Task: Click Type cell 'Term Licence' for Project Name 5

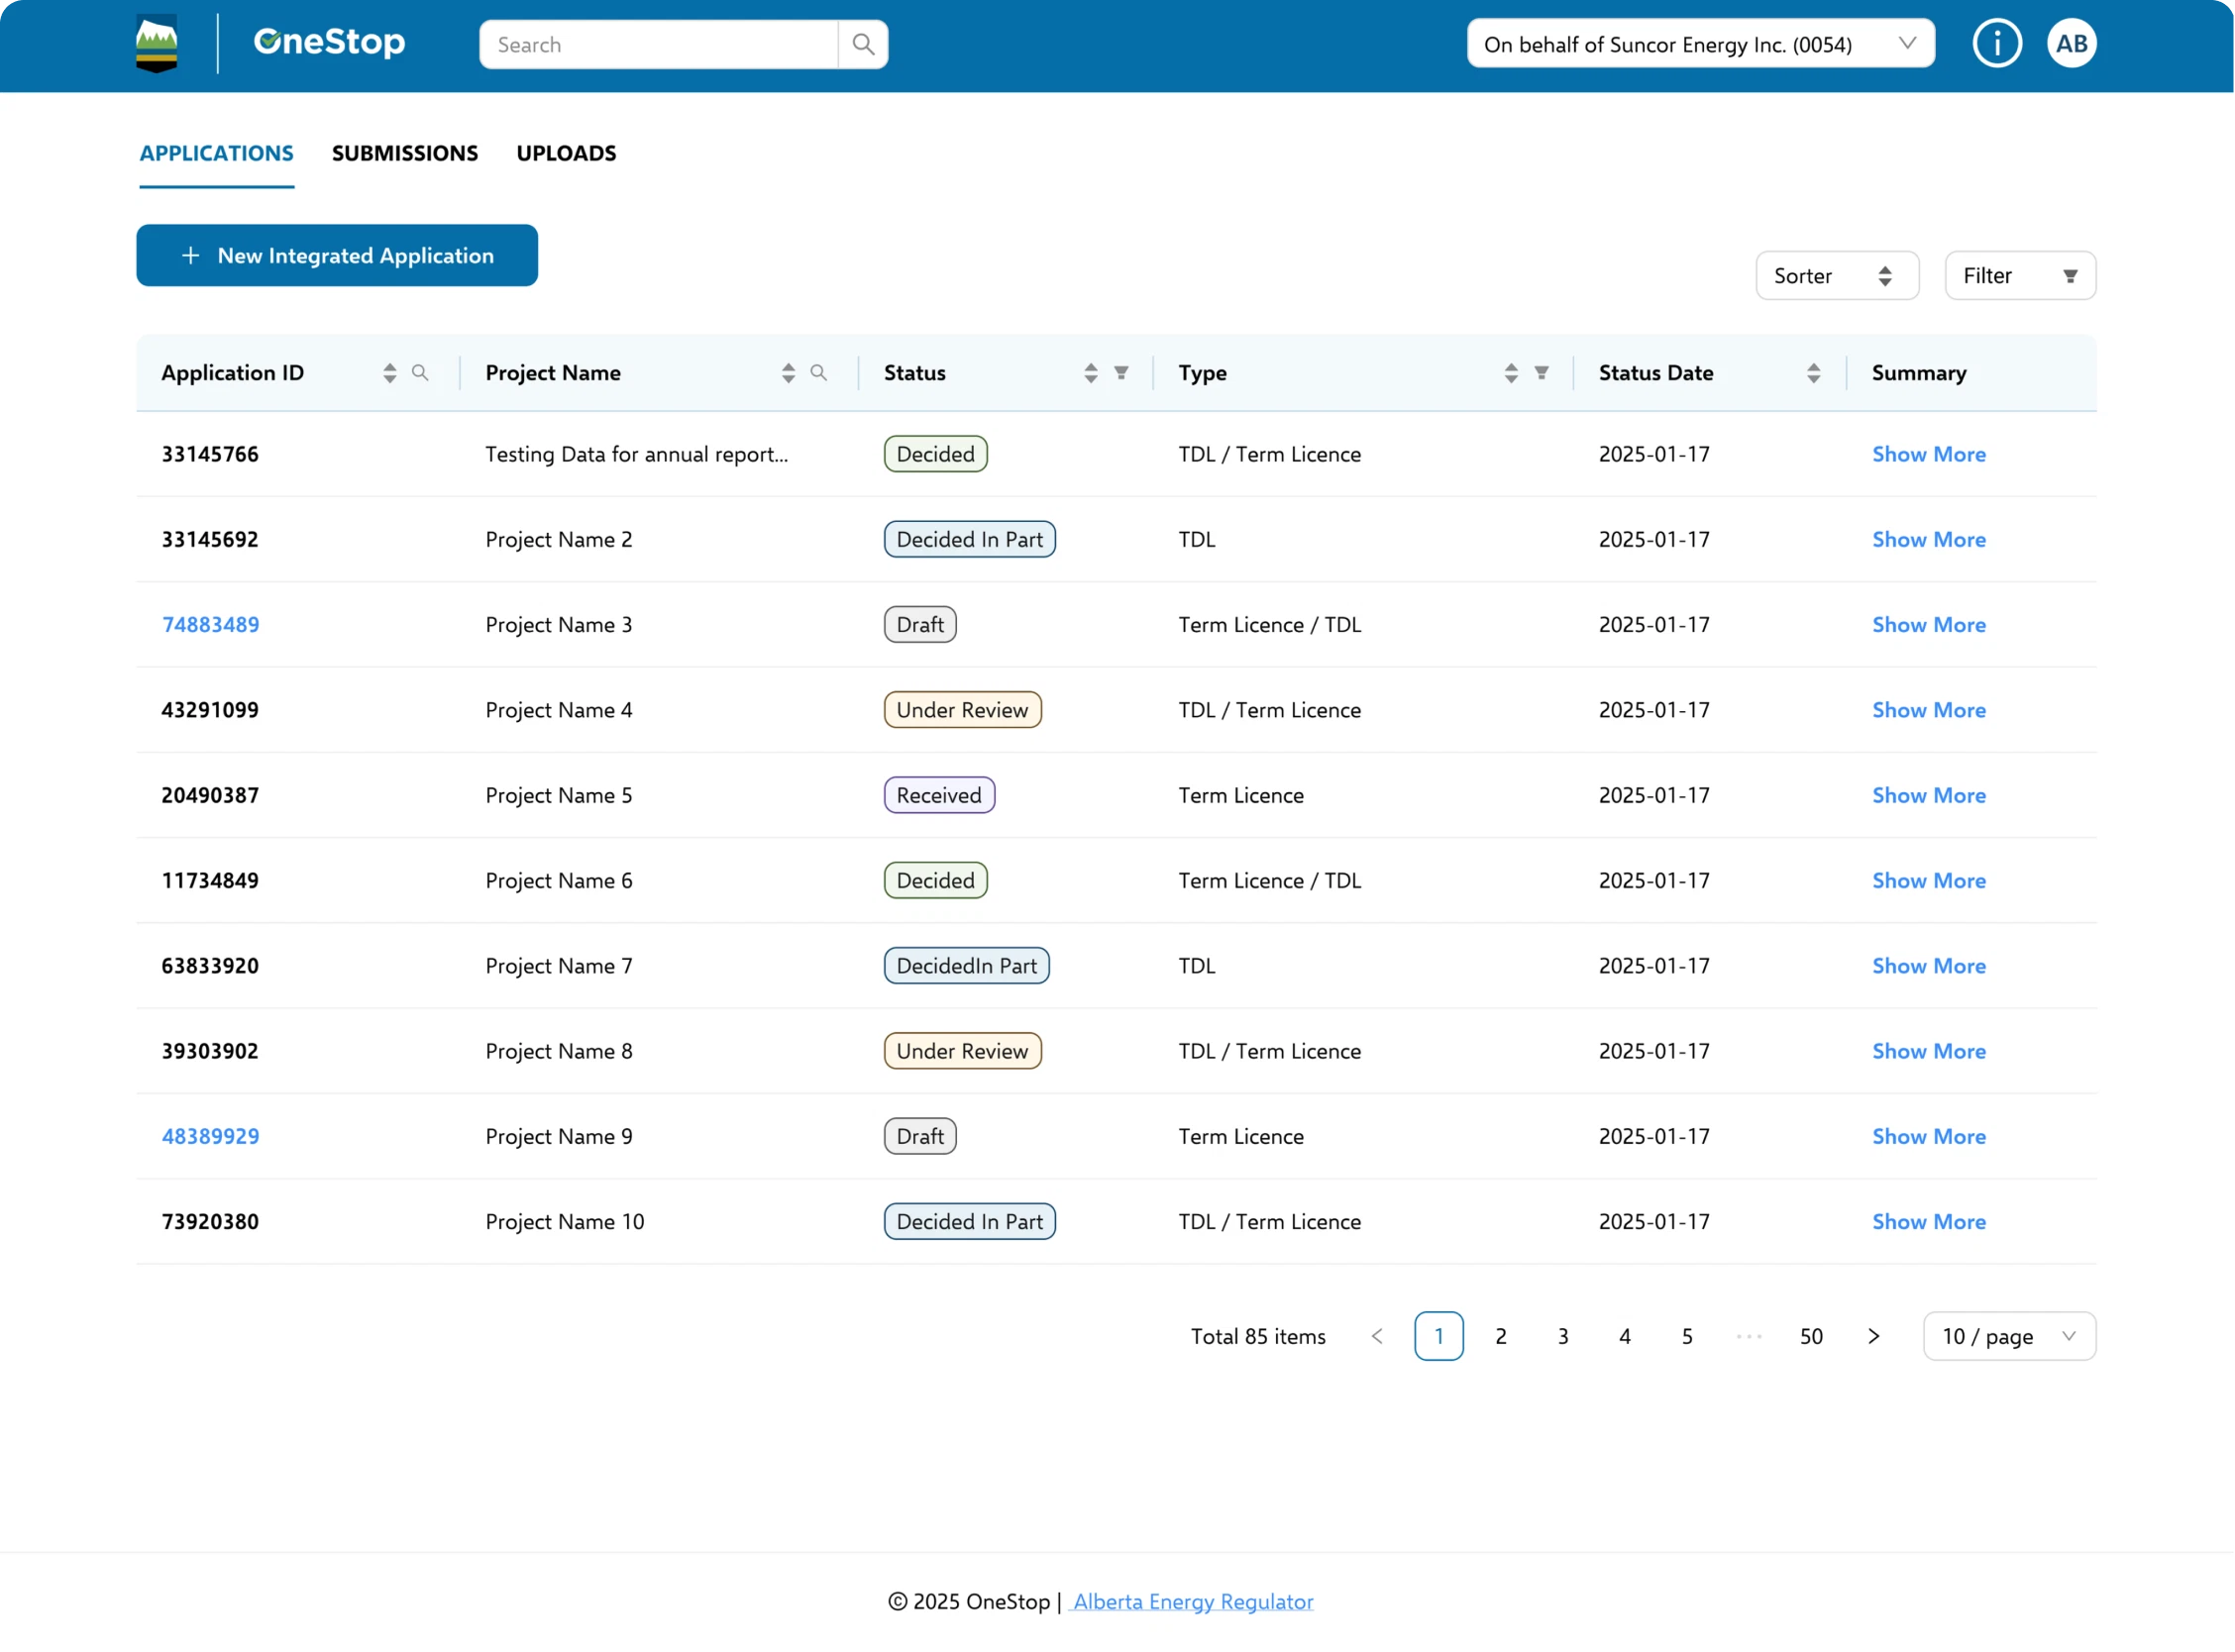Action: [1241, 795]
